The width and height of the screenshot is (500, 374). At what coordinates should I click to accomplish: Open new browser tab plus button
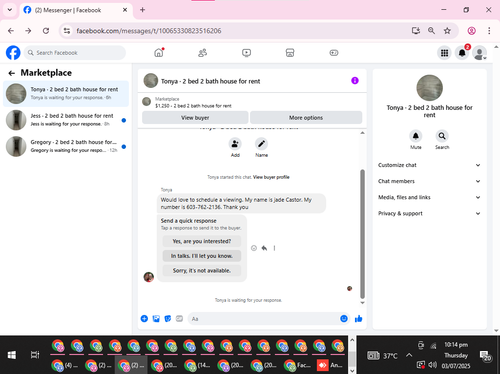(x=142, y=10)
